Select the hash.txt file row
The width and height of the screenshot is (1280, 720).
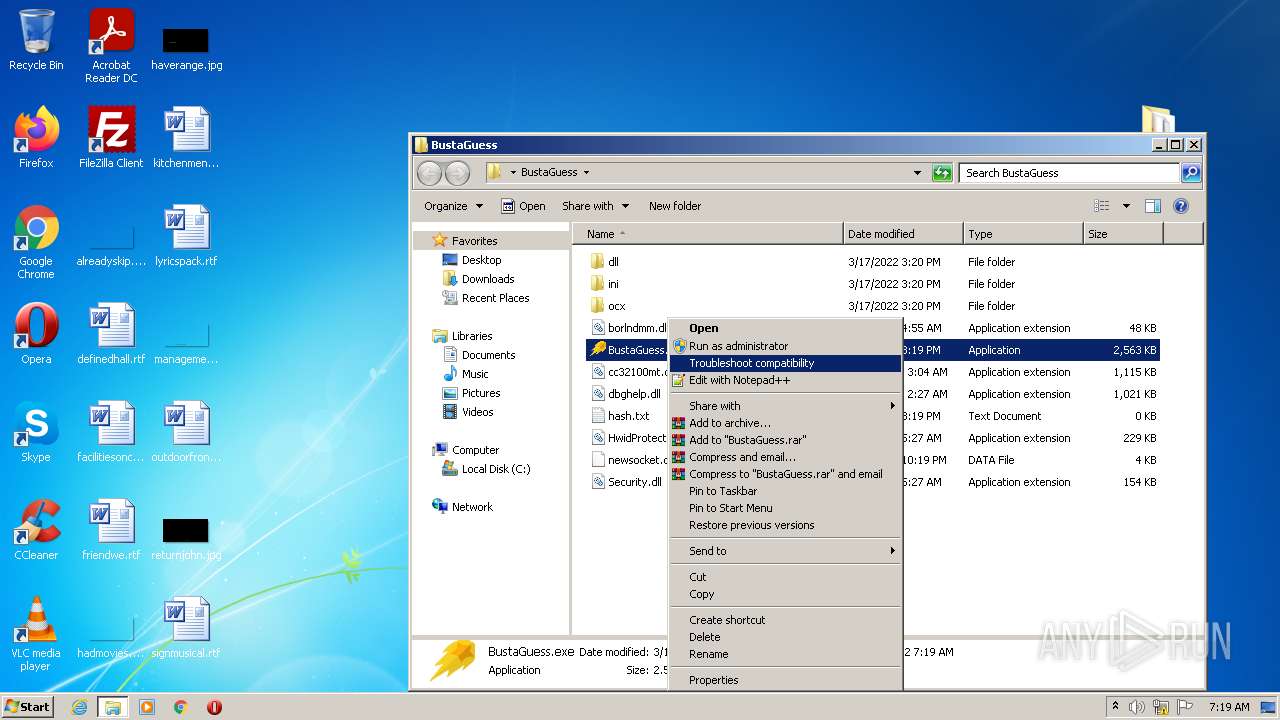coord(629,416)
